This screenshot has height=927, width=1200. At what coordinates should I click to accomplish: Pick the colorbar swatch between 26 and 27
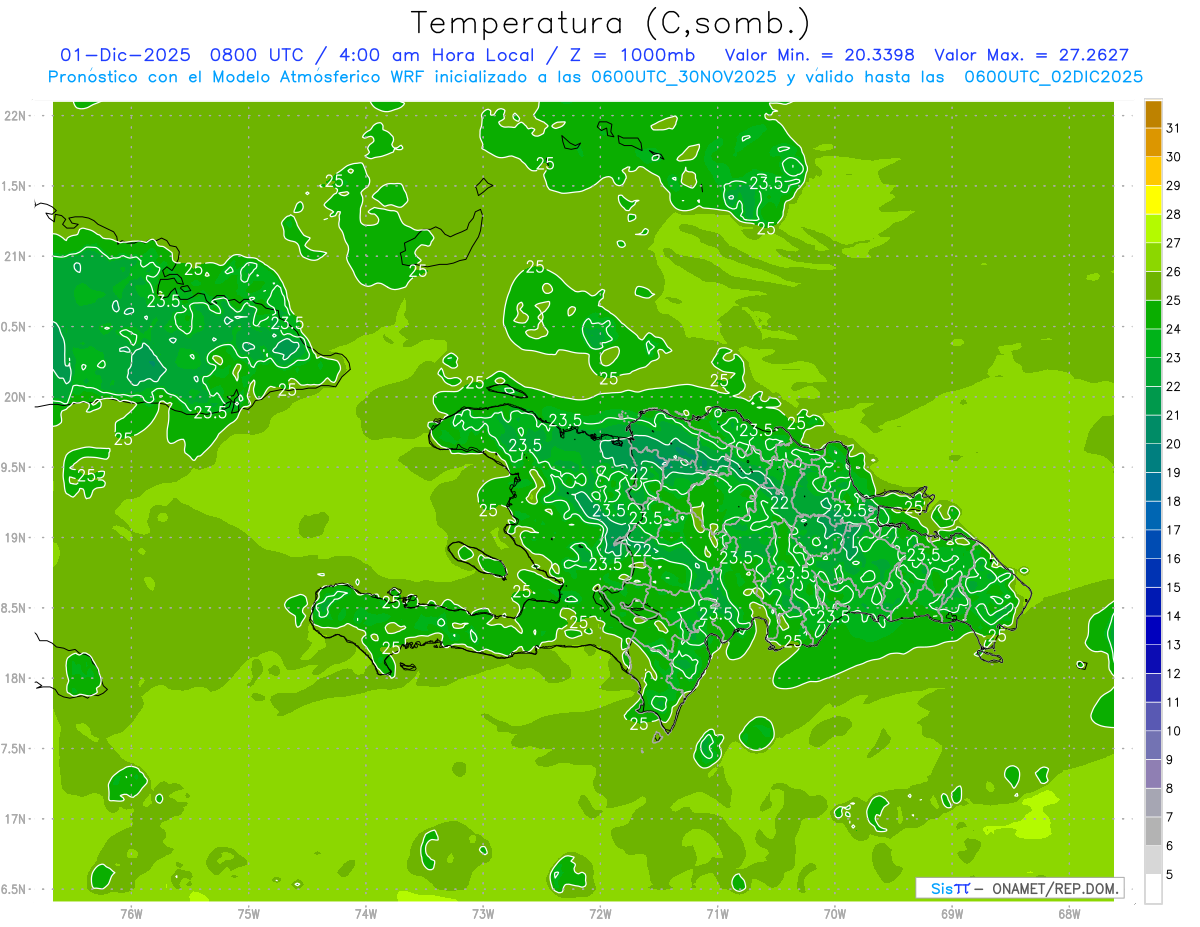1153,257
